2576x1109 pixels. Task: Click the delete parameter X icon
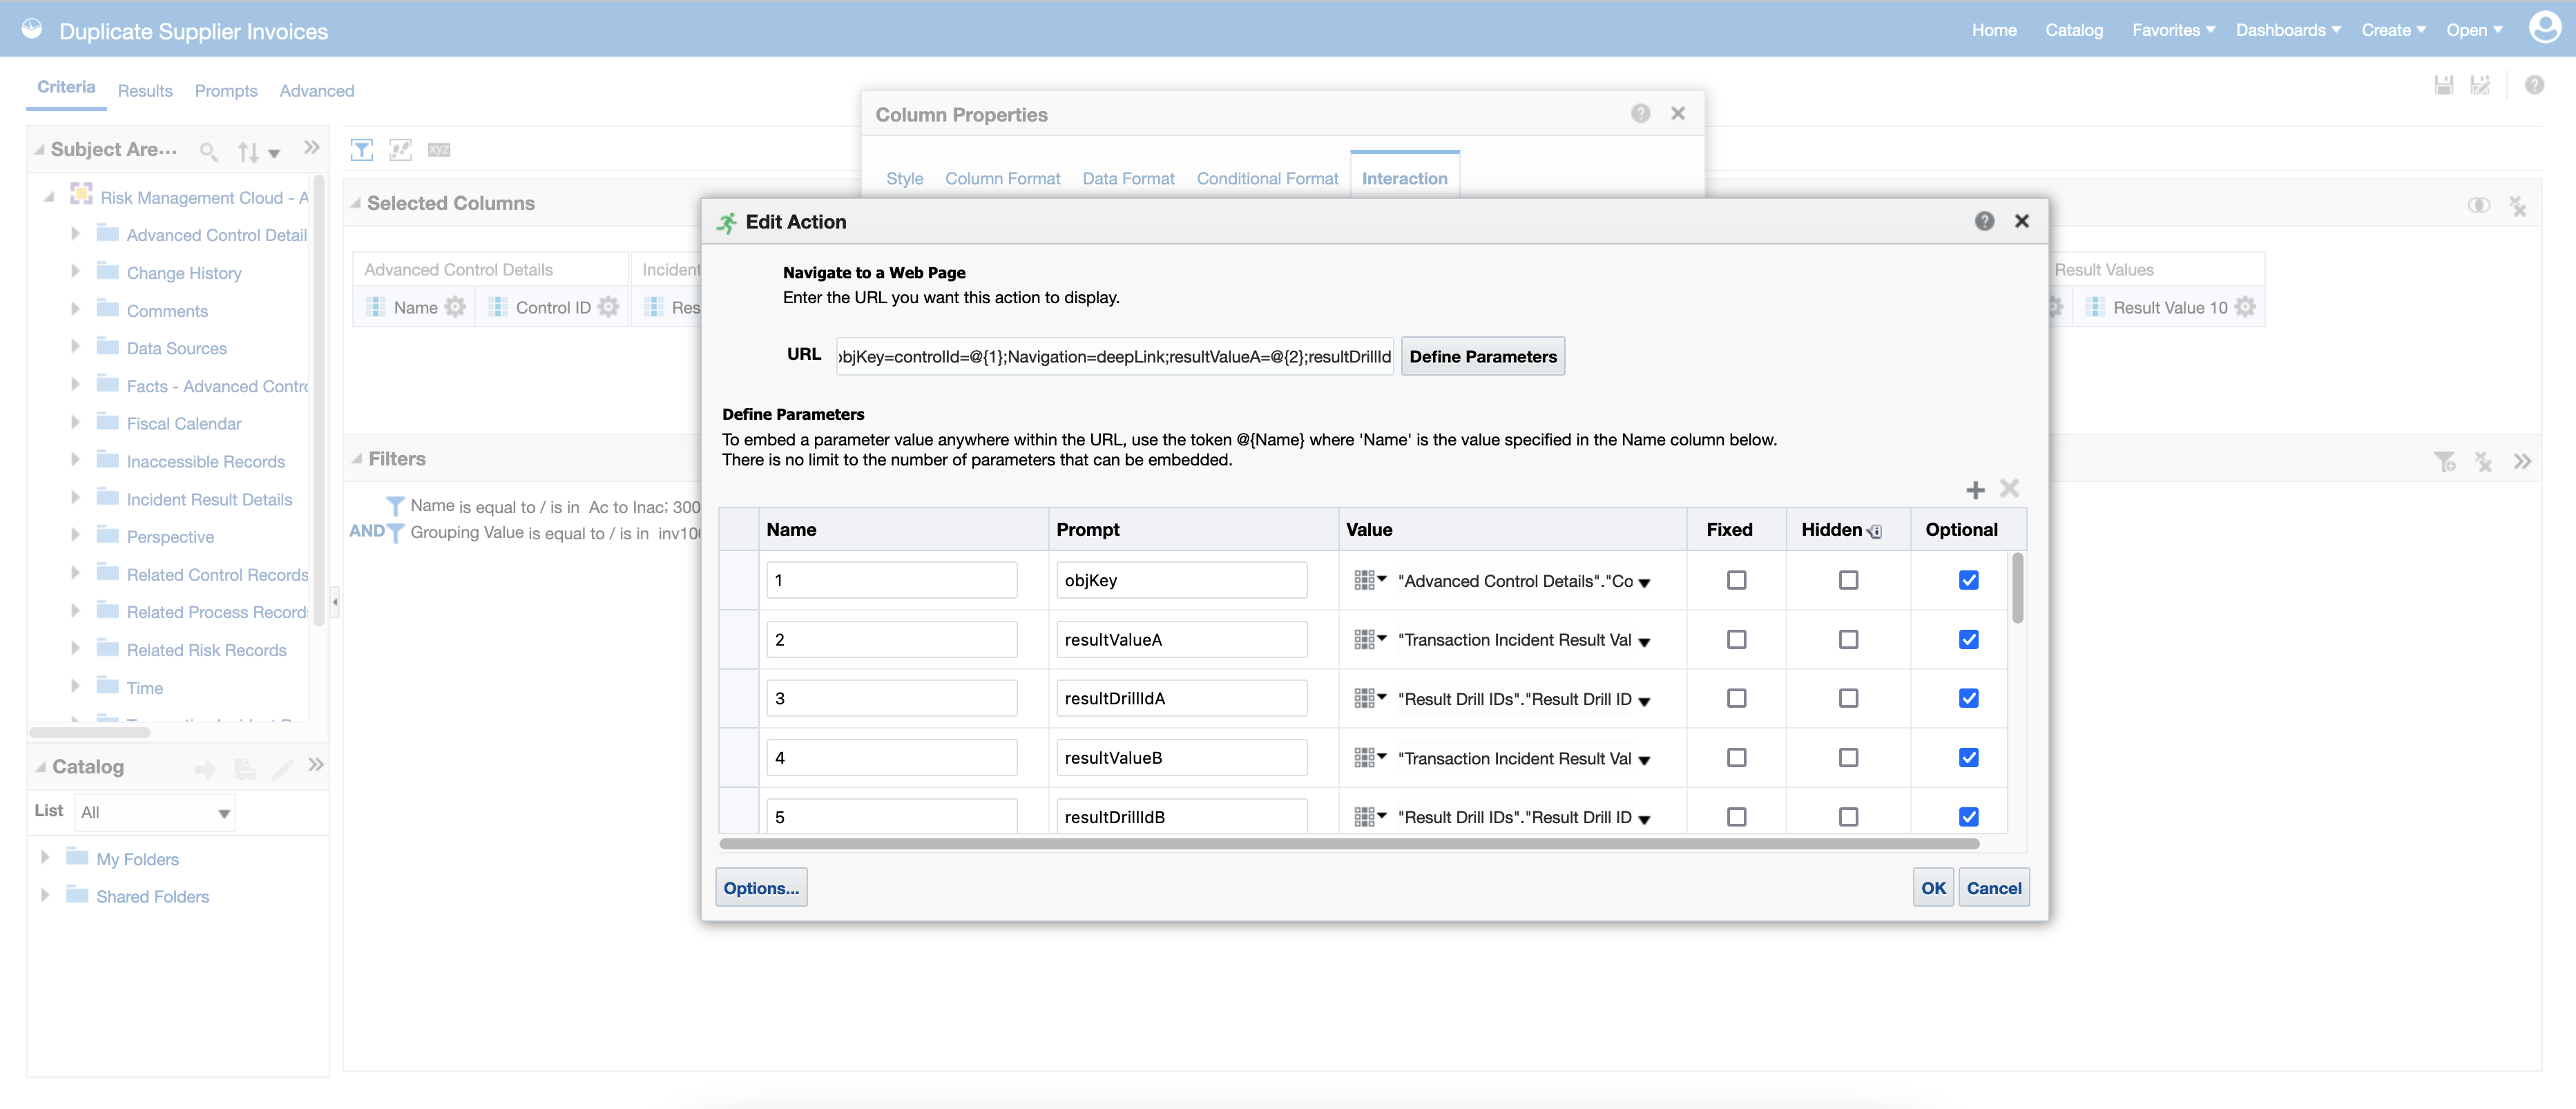[x=2010, y=490]
